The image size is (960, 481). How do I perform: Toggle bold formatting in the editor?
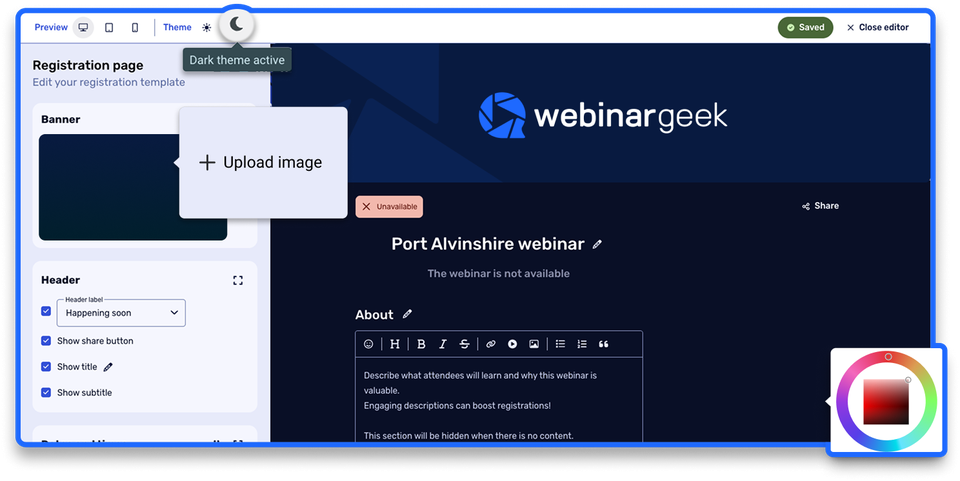pos(421,344)
